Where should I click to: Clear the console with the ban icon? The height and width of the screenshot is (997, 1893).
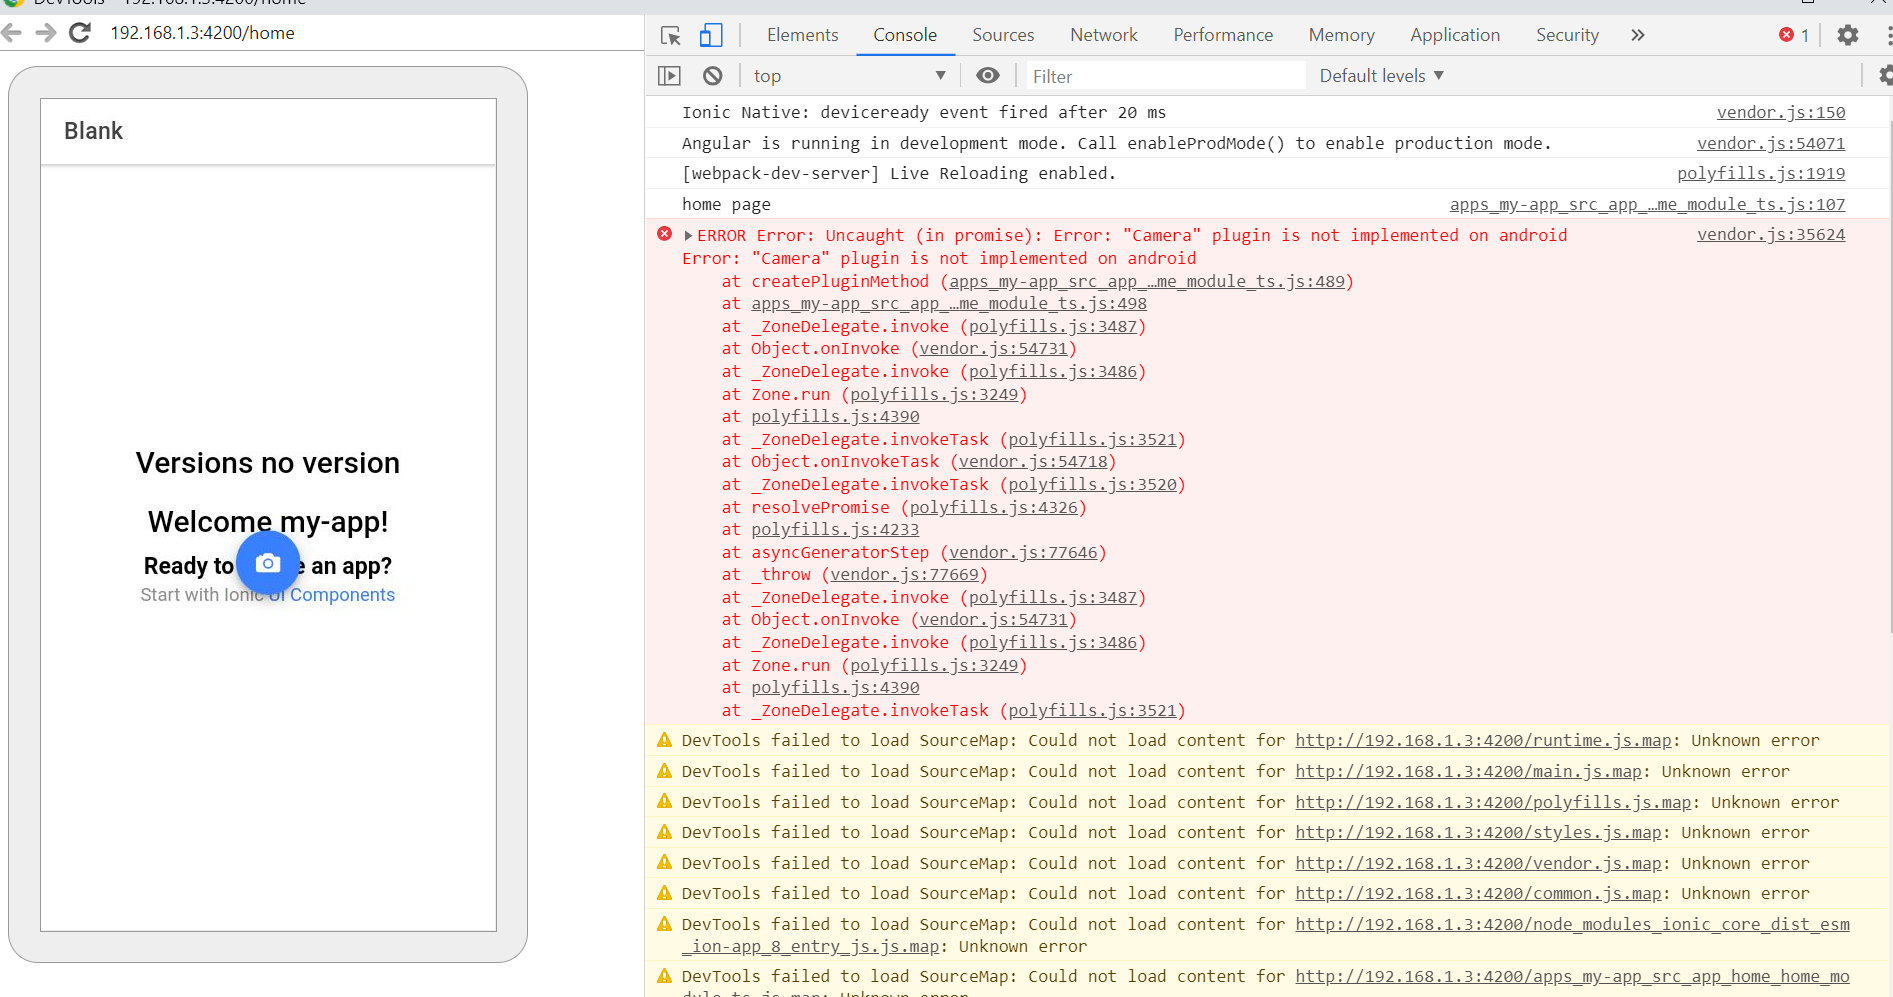point(713,76)
